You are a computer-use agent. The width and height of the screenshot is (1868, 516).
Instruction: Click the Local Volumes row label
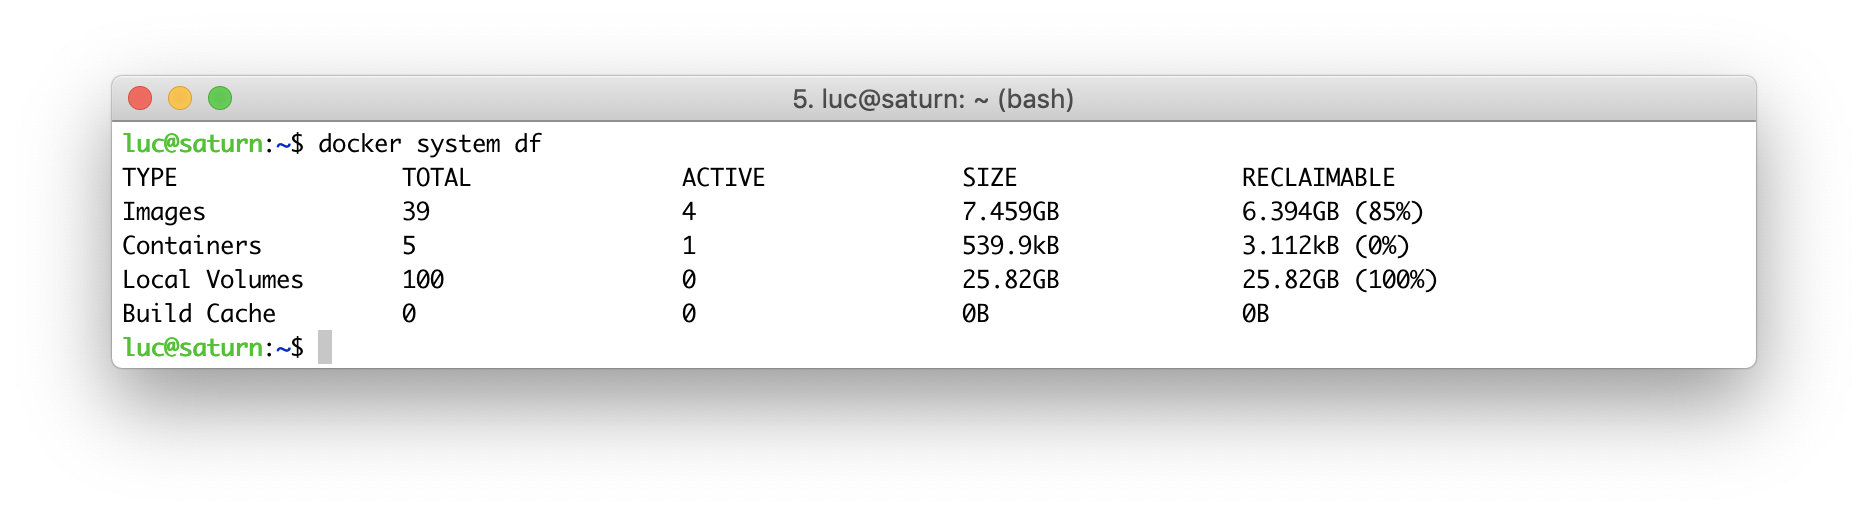213,280
